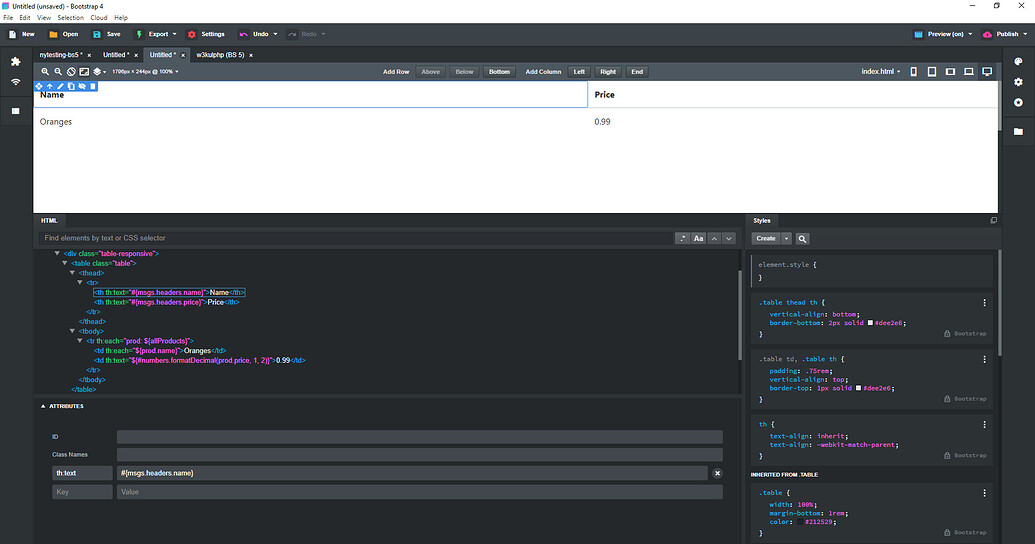The width and height of the screenshot is (1035, 544).
Task: Click the zoom out magnifier on stage toolbar
Action: point(58,72)
